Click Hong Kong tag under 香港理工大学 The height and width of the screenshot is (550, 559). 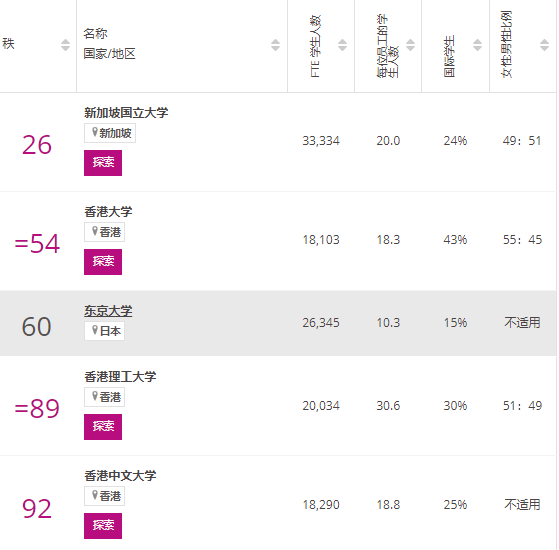[x=104, y=397]
